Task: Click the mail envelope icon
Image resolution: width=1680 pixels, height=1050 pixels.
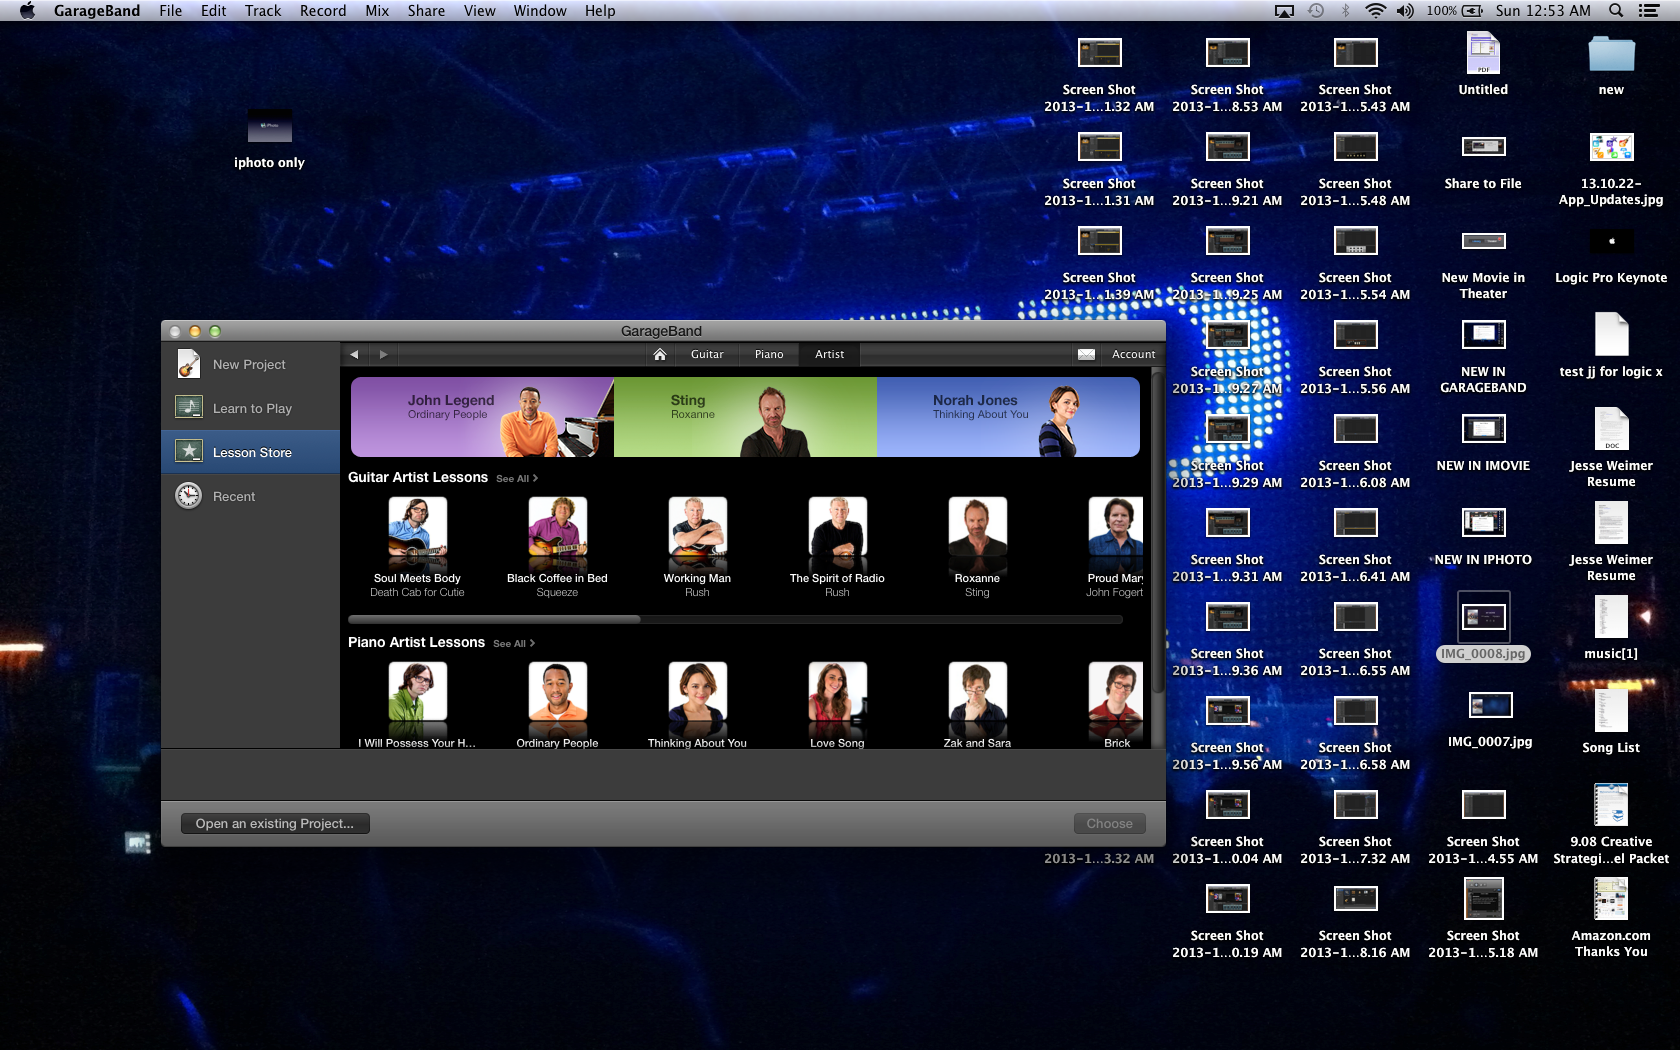Action: point(1087,354)
